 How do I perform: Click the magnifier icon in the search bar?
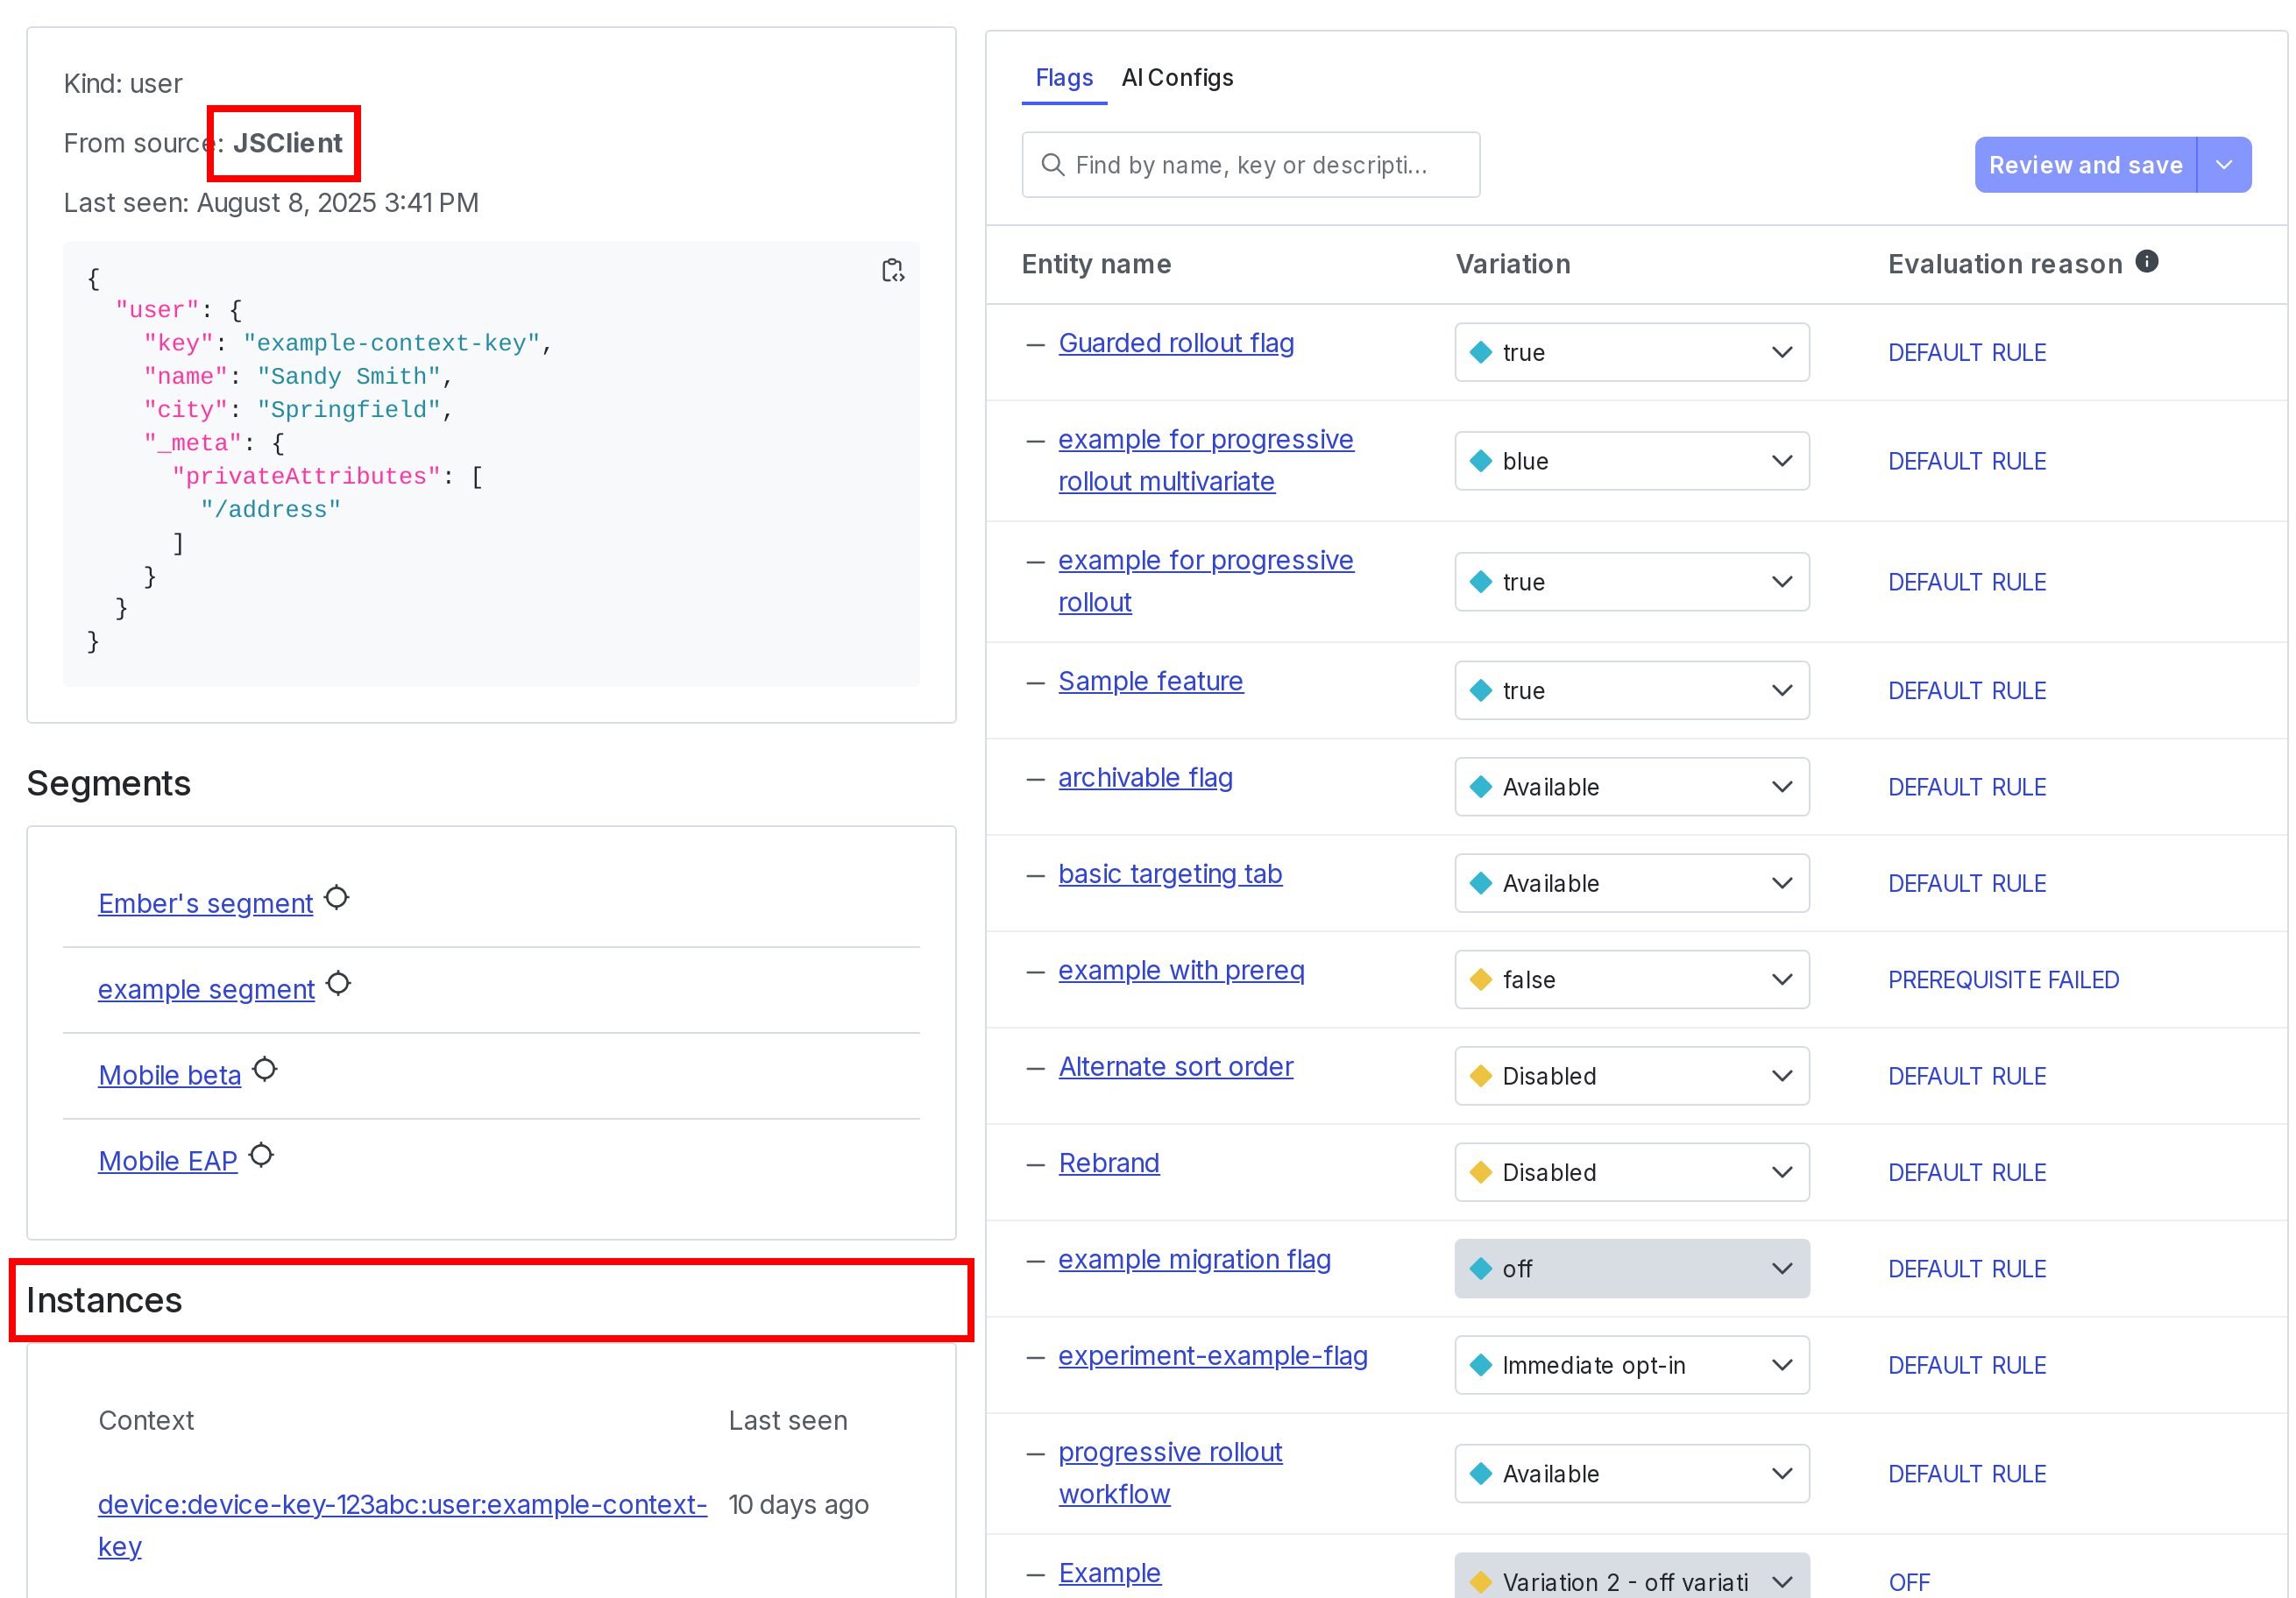(x=1054, y=164)
